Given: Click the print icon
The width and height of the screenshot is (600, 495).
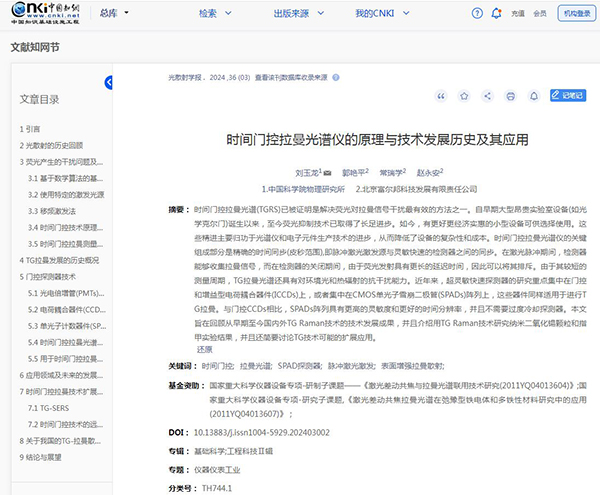Looking at the screenshot, I should click(509, 96).
